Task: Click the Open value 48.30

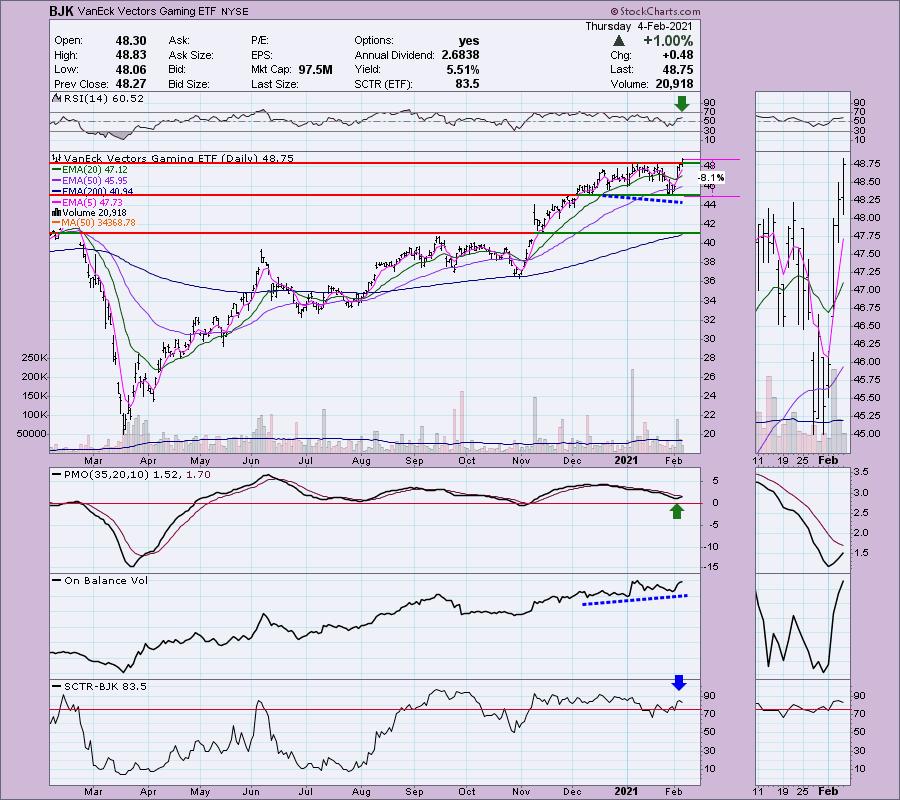Action: (131, 41)
